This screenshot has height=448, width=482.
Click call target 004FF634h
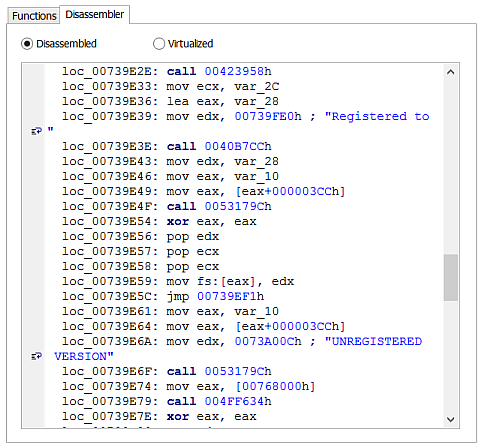[238, 401]
